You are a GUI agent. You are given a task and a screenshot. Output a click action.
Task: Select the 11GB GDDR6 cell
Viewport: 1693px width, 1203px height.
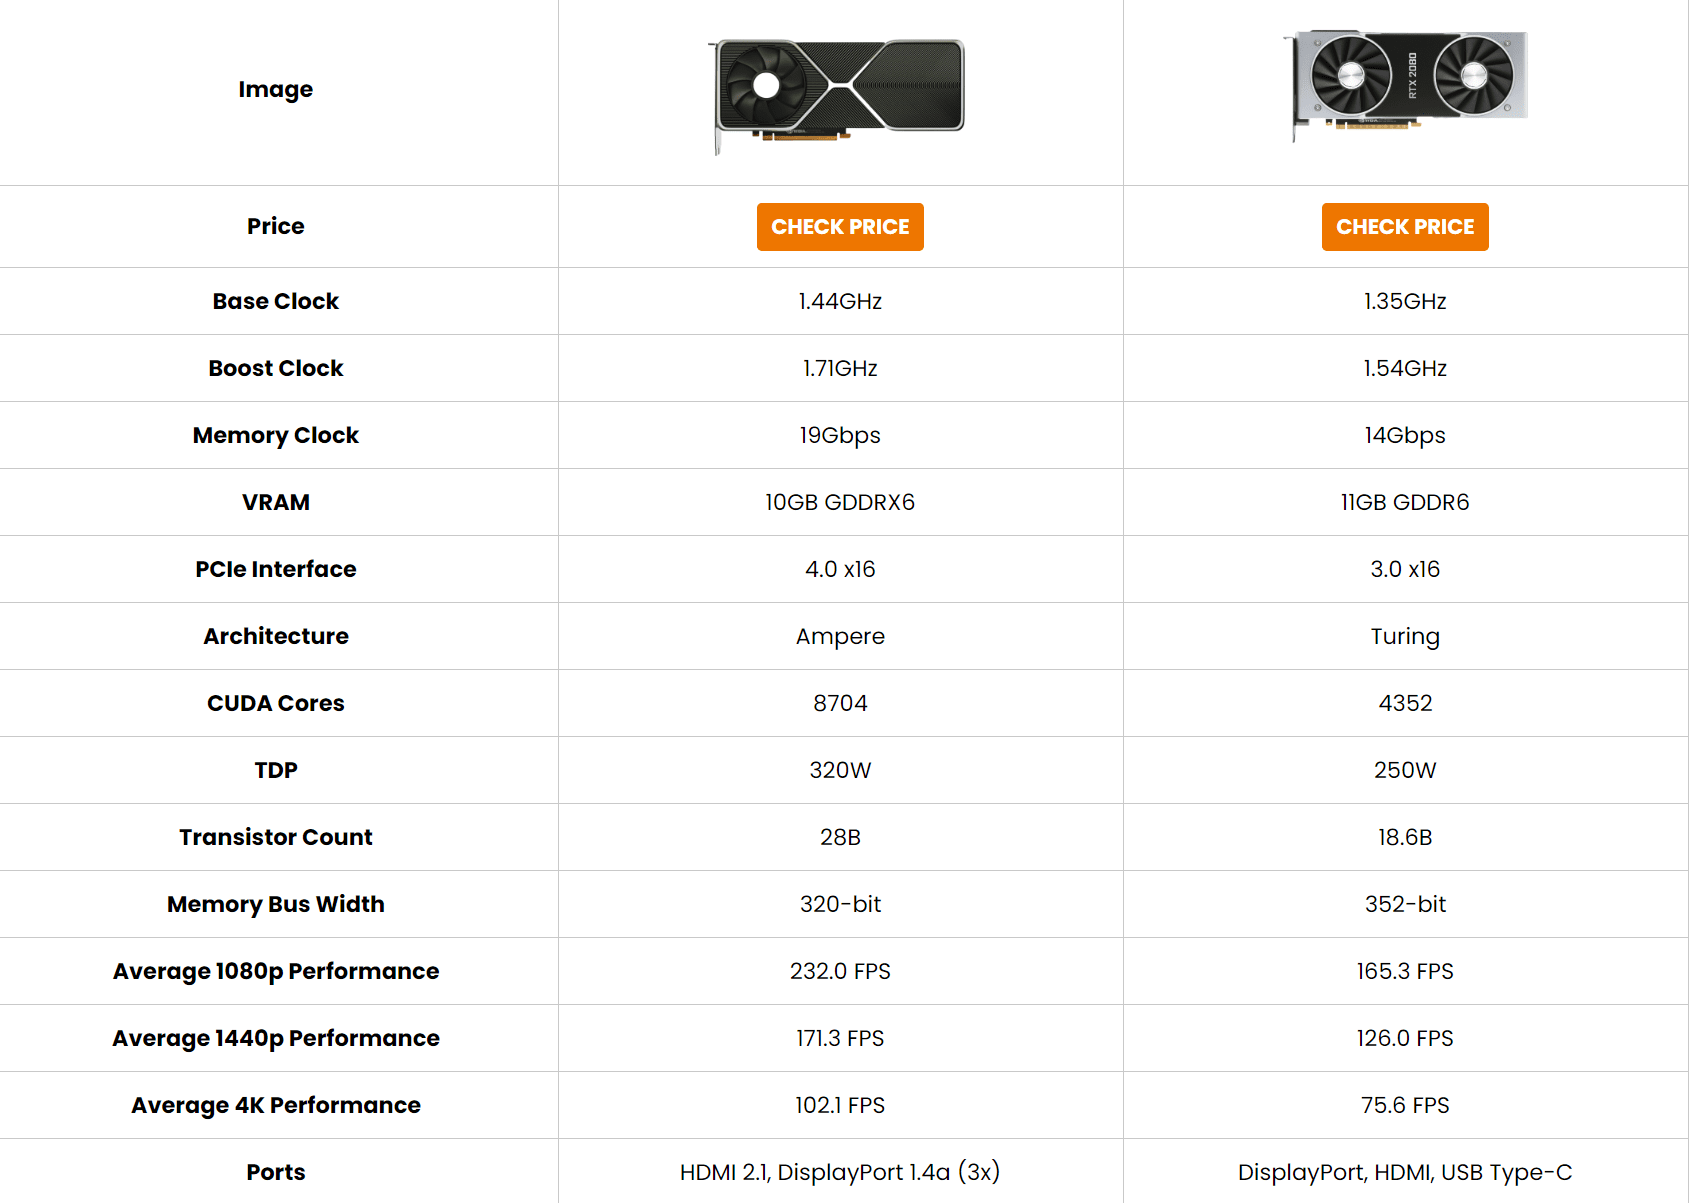pos(1405,502)
